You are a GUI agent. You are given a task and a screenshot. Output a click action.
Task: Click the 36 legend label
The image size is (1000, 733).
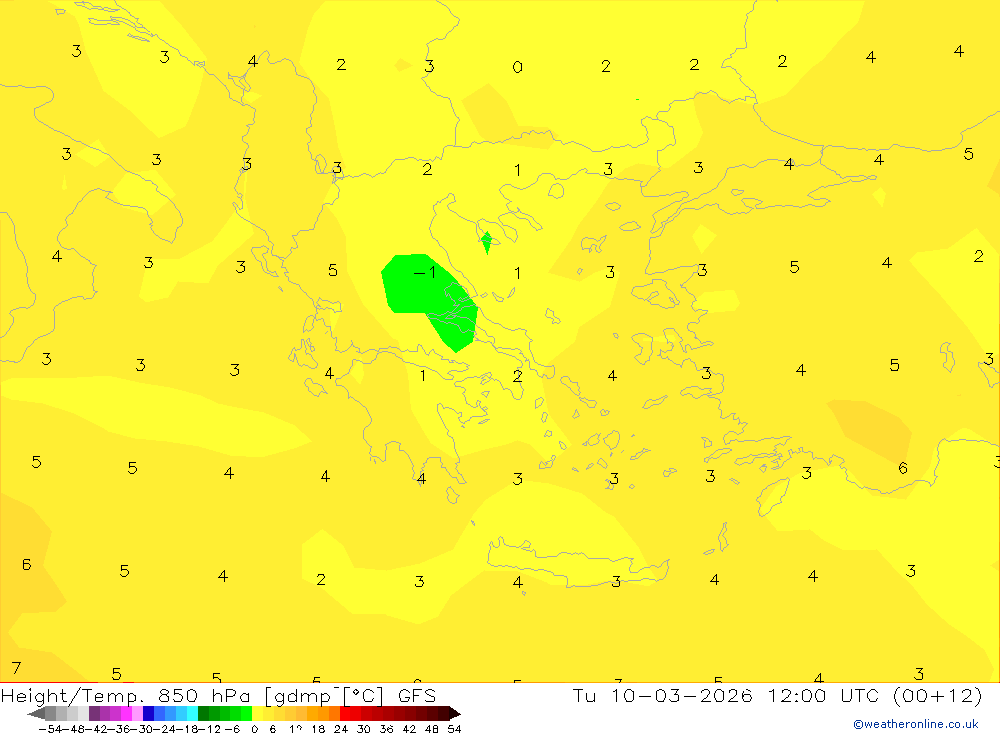(x=386, y=729)
